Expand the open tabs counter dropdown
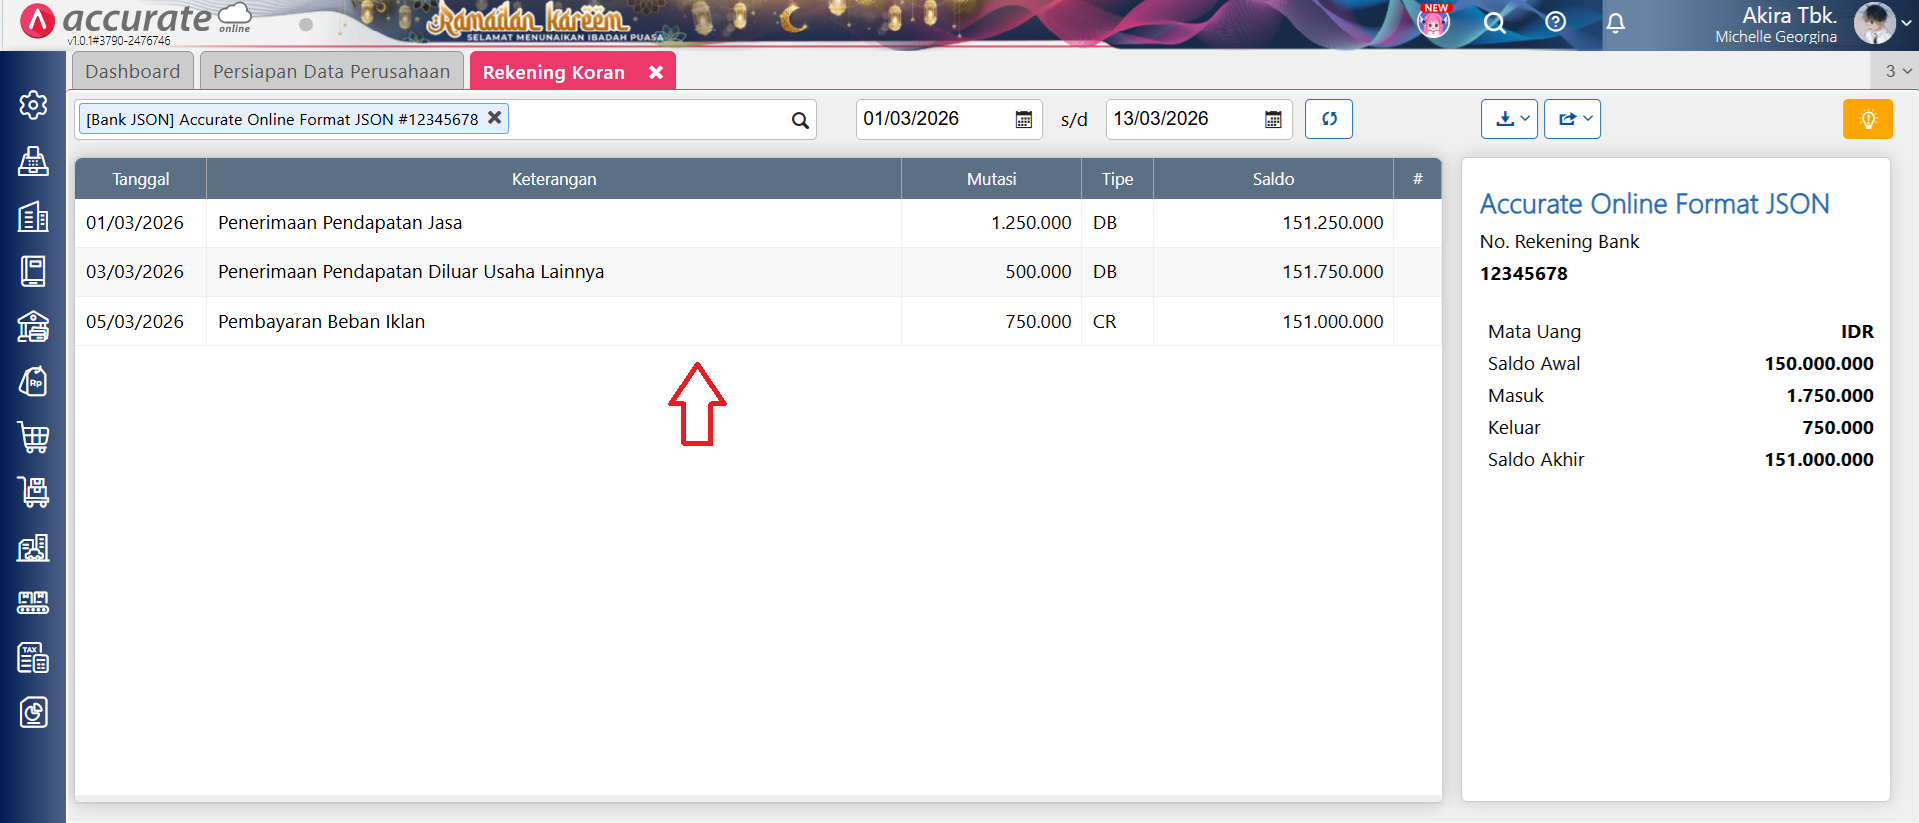This screenshot has width=1919, height=823. coord(1897,71)
